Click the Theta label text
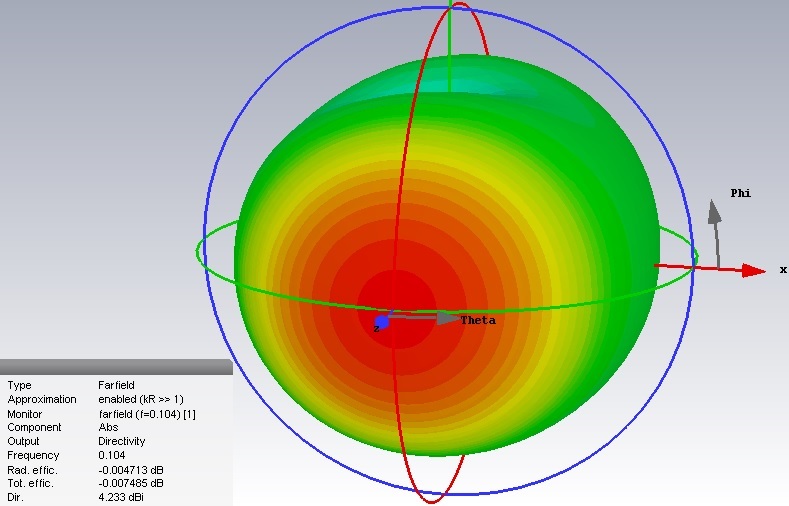This screenshot has width=789, height=506. pos(477,321)
